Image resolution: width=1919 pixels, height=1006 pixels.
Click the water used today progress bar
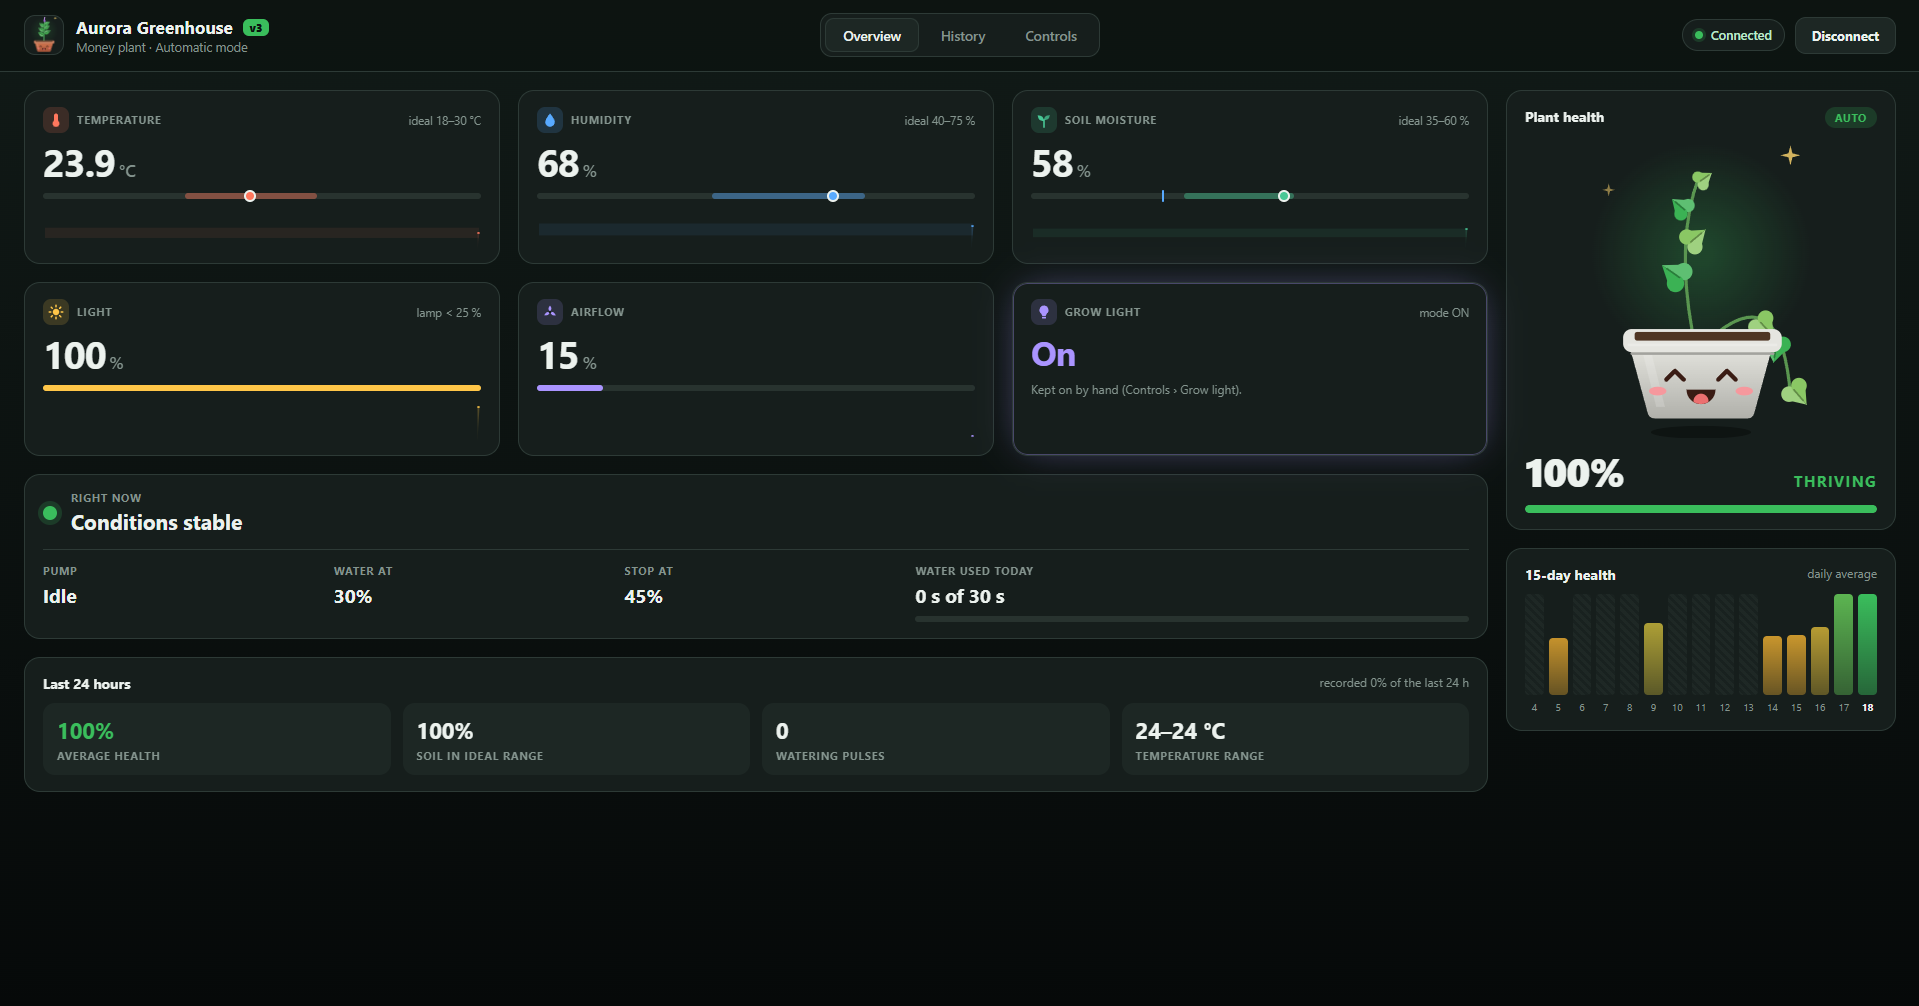(1192, 619)
